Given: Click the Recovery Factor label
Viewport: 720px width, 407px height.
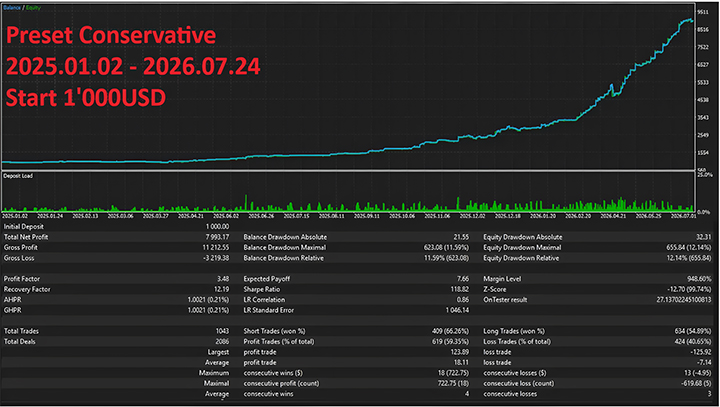Looking at the screenshot, I should click(27, 289).
